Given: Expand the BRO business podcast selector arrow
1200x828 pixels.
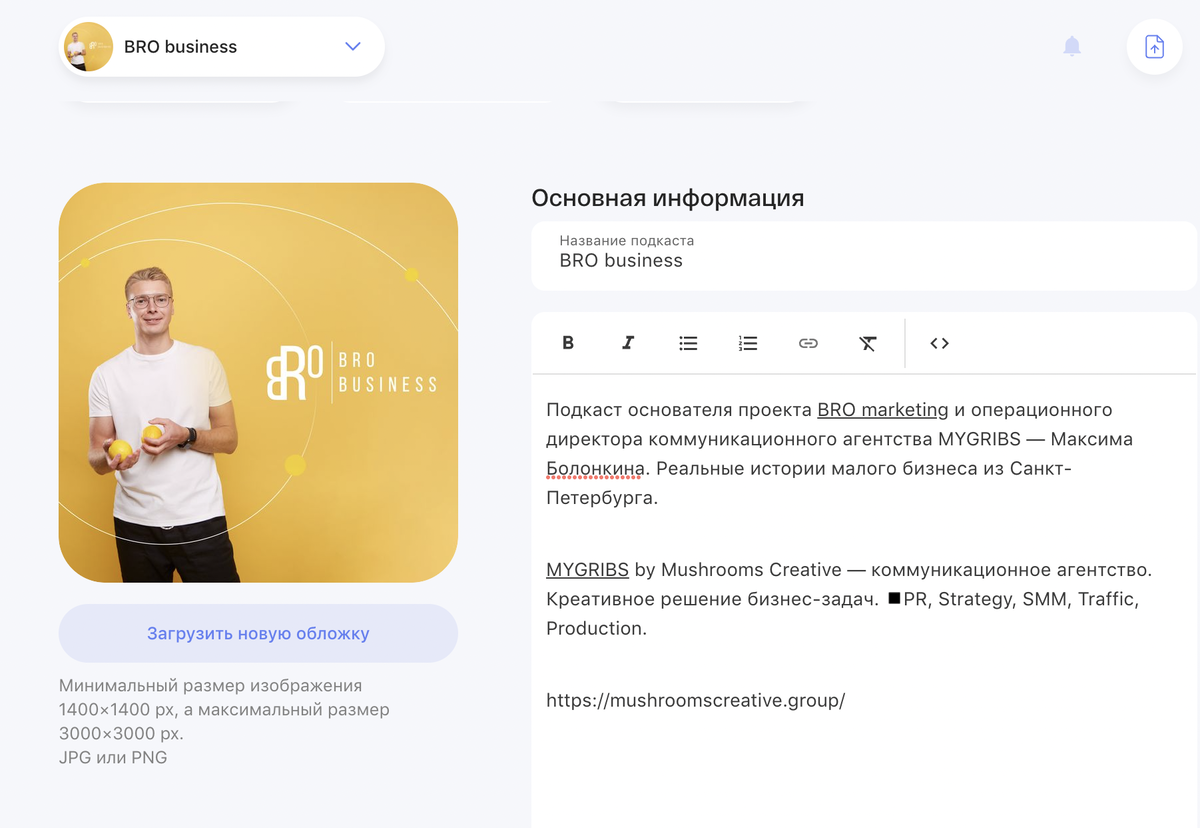Looking at the screenshot, I should (x=352, y=46).
